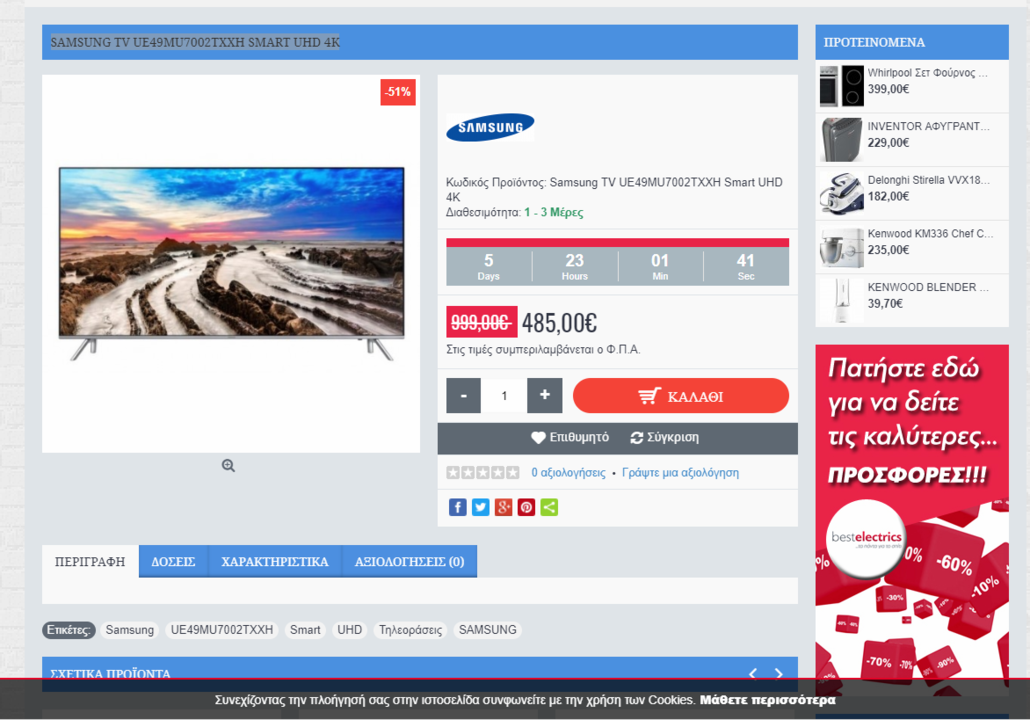Click the UE49MU7002TXXH tag
Screen dimensions: 1030x720
click(x=222, y=630)
